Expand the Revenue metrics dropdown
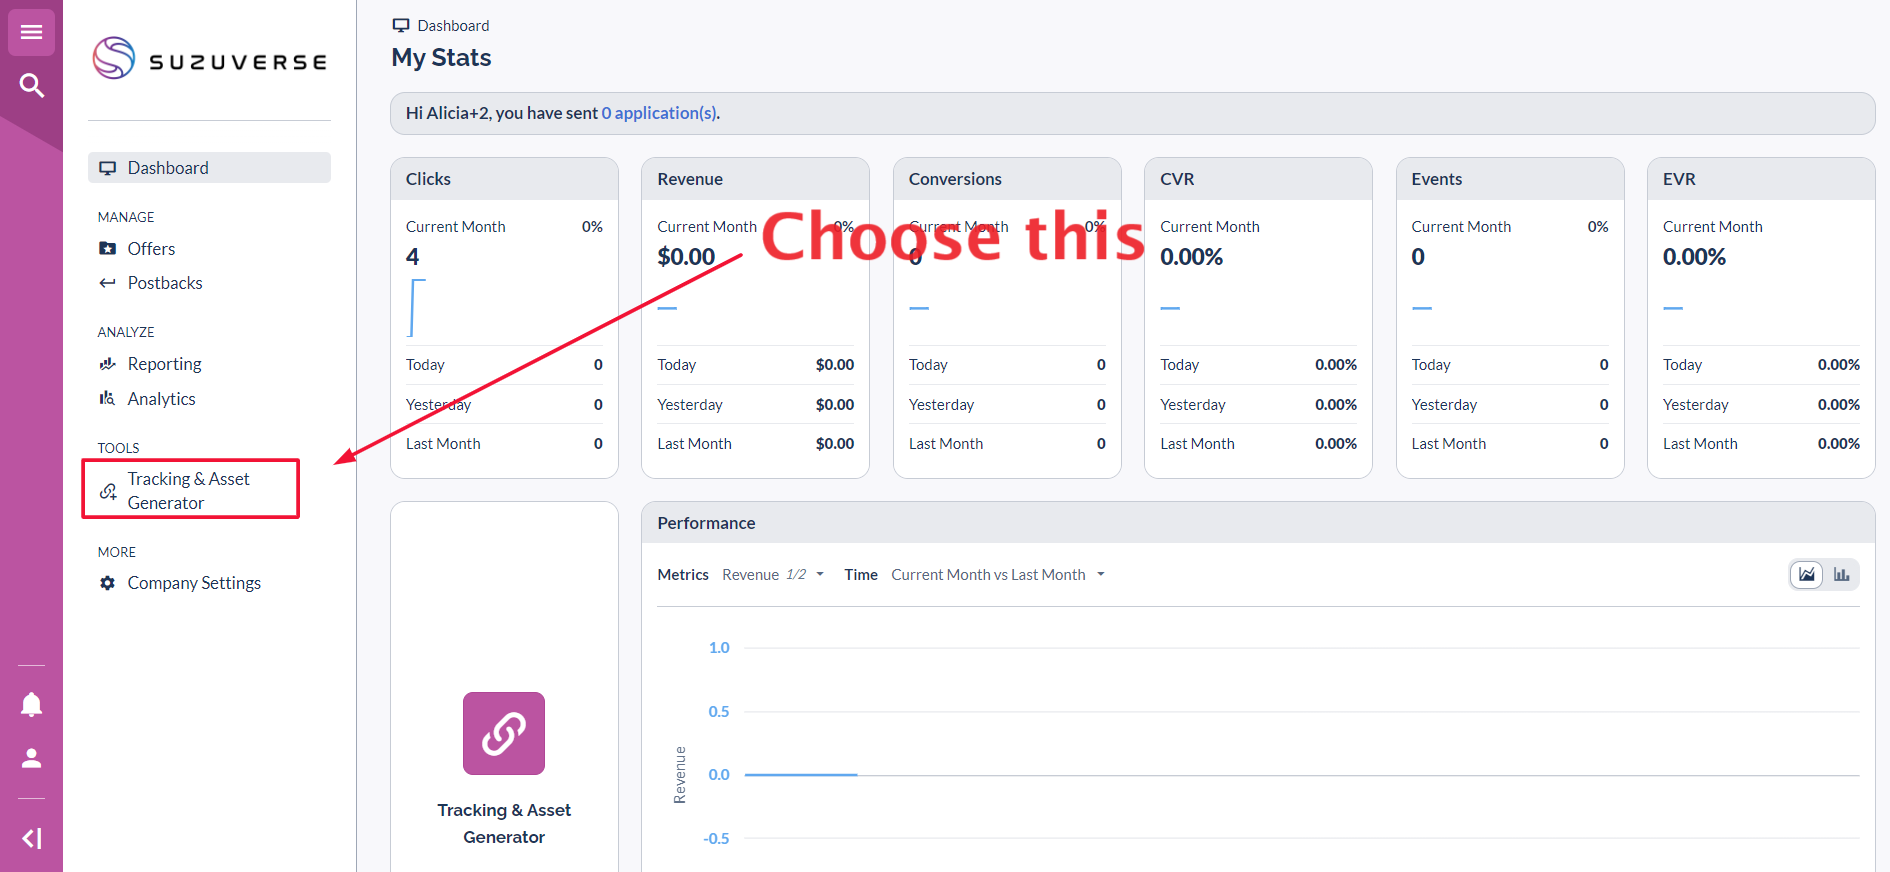1890x872 pixels. tap(773, 575)
